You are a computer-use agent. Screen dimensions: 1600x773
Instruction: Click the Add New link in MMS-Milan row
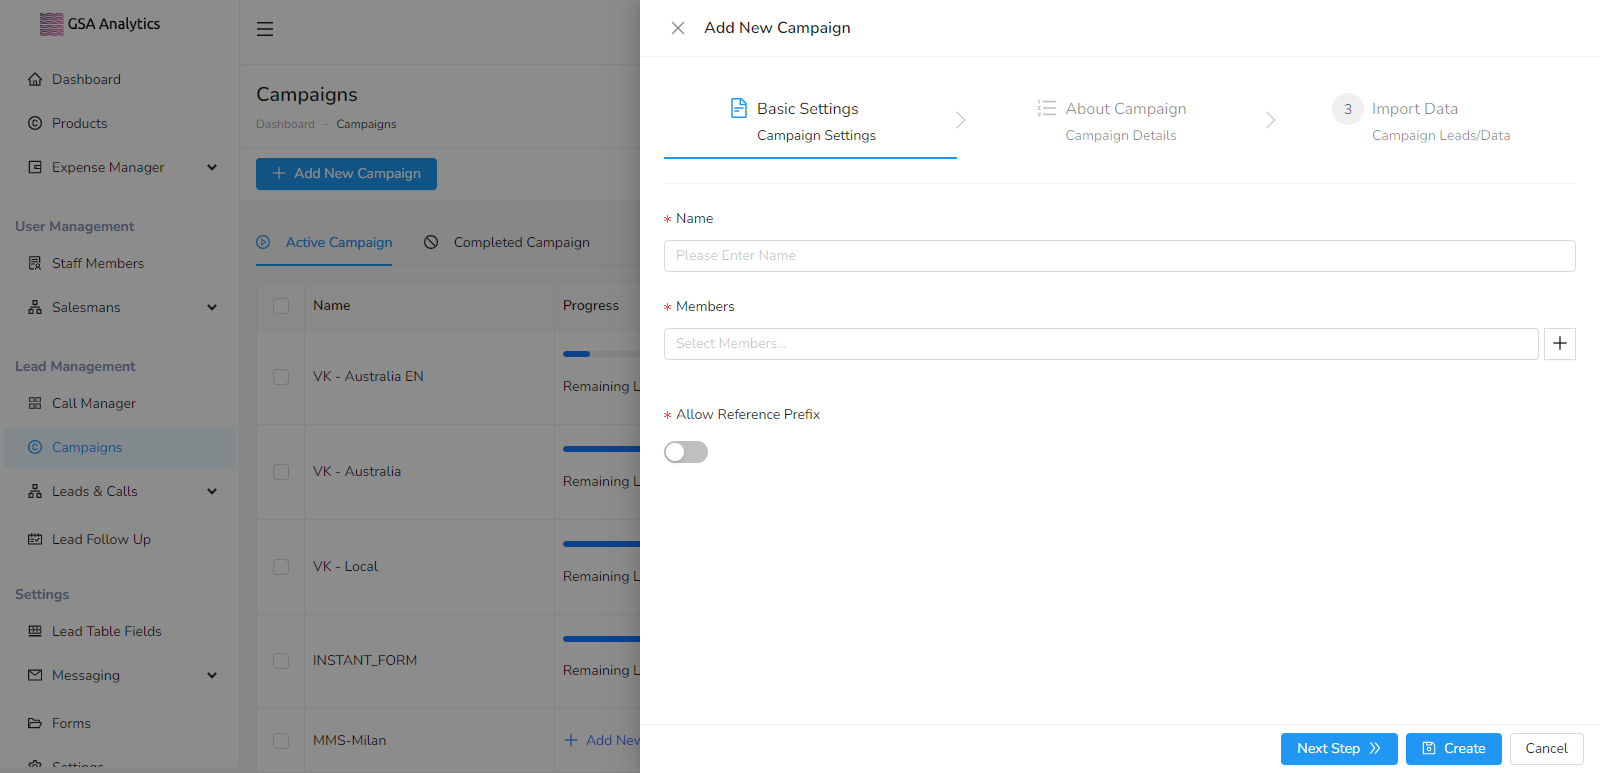pos(602,741)
